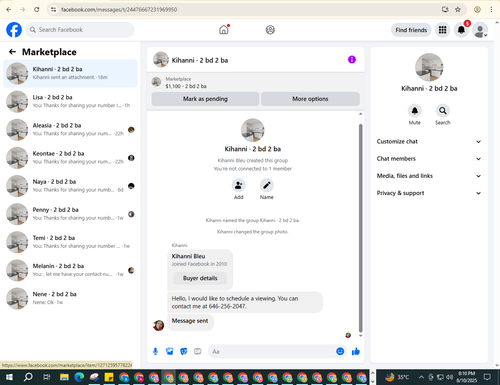The image size is (500, 385).
Task: Reload the page in browser
Action: (x=37, y=9)
